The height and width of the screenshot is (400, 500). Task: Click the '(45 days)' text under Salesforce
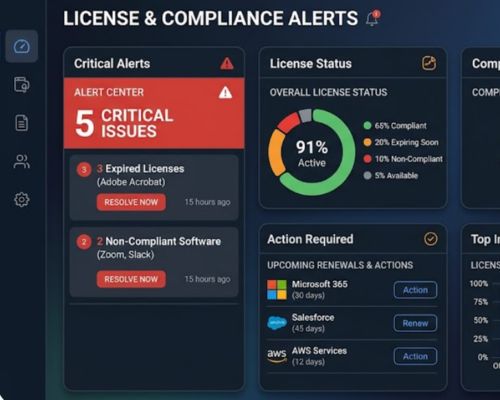pyautogui.click(x=308, y=329)
